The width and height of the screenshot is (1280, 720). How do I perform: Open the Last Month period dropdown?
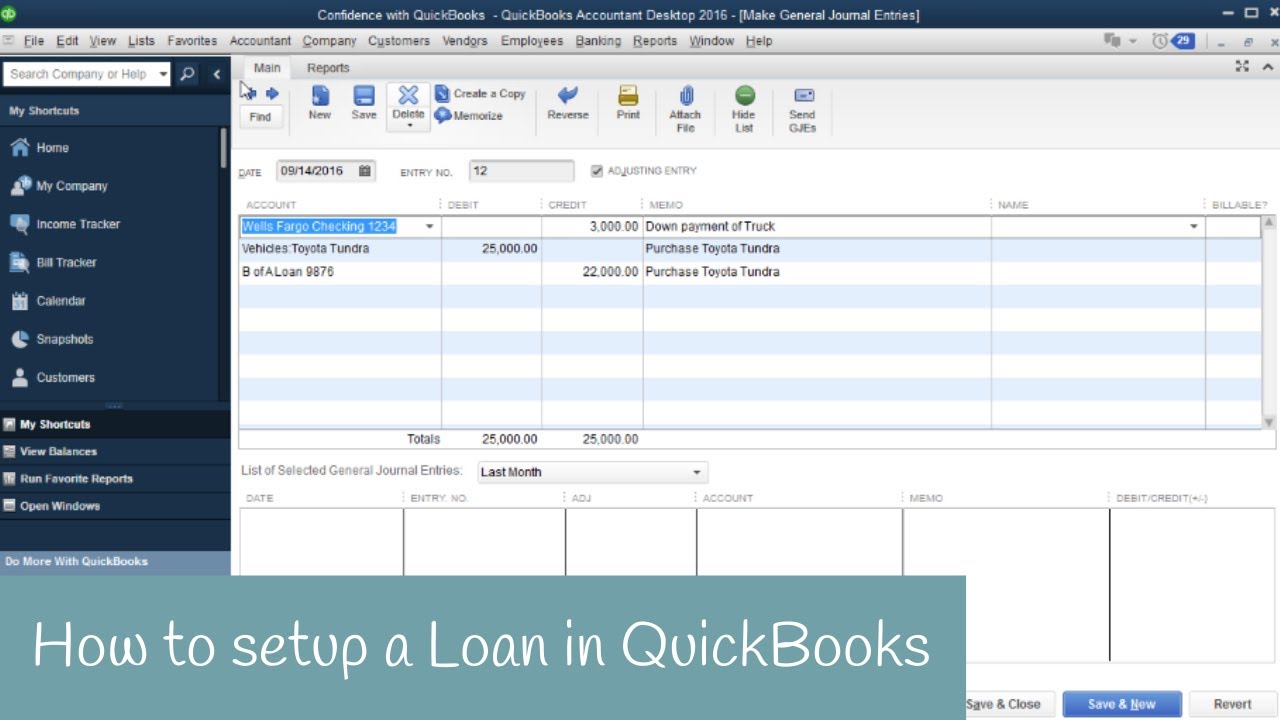tap(697, 471)
